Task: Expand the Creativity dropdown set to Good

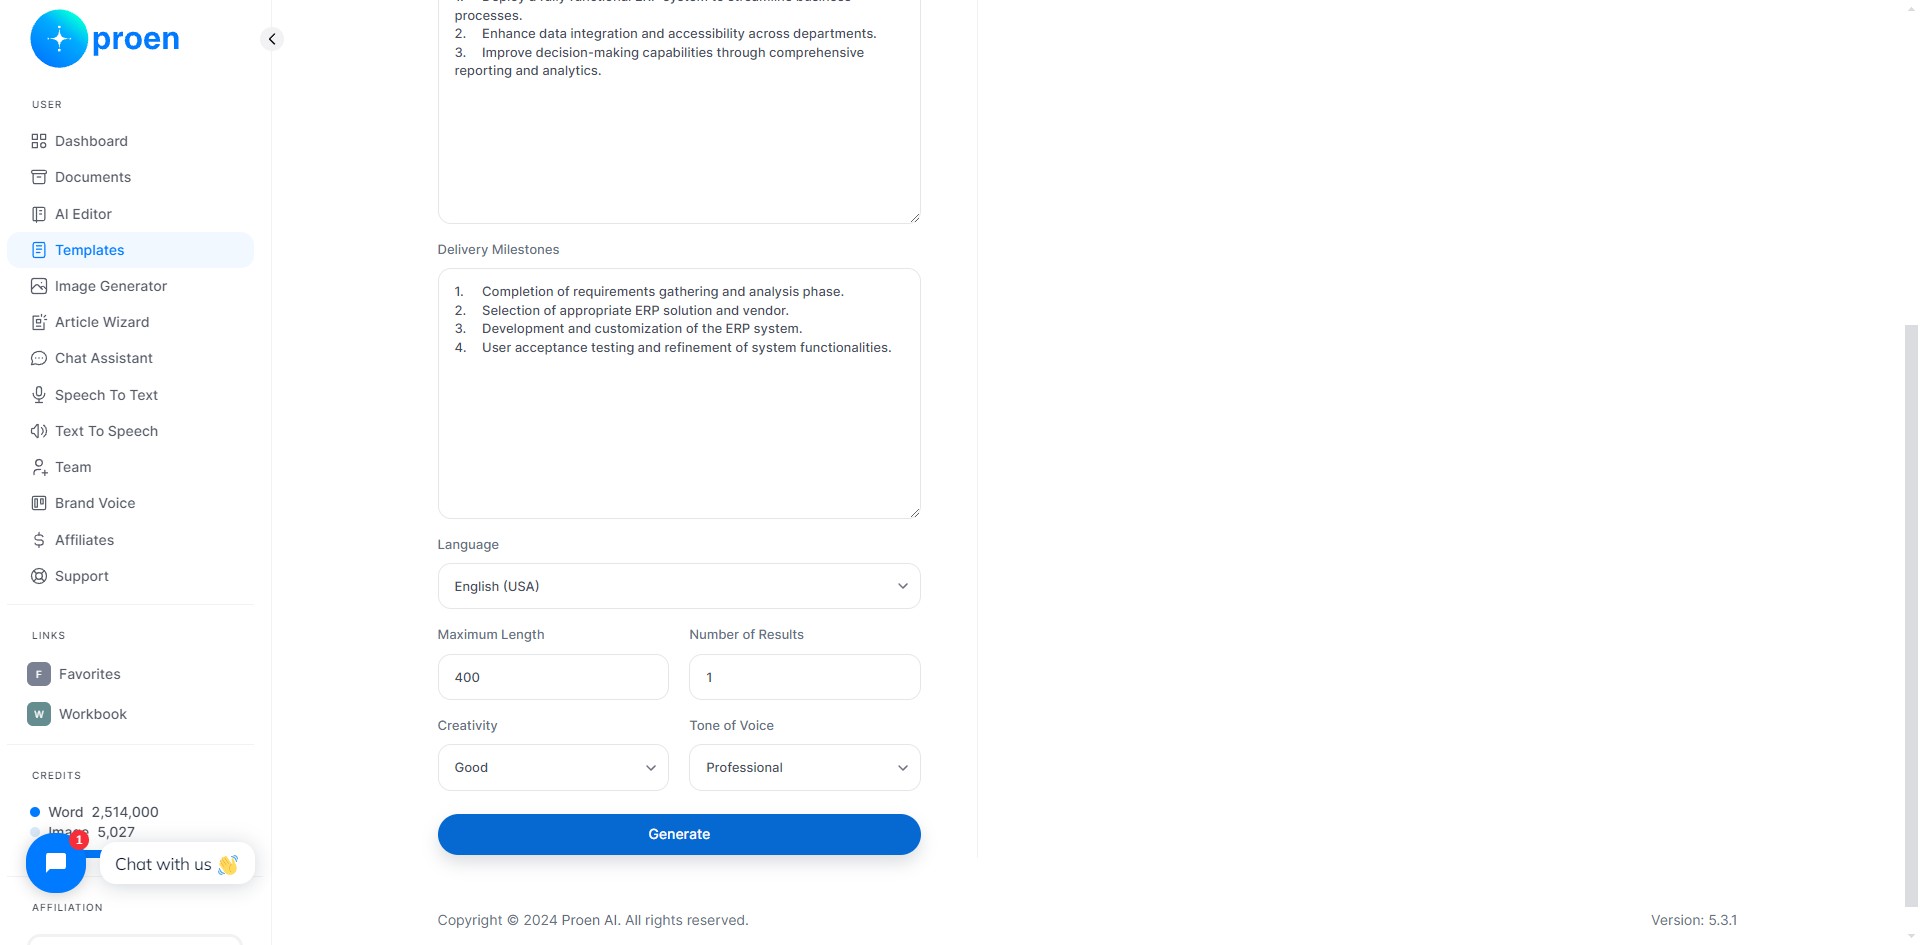Action: pos(553,768)
